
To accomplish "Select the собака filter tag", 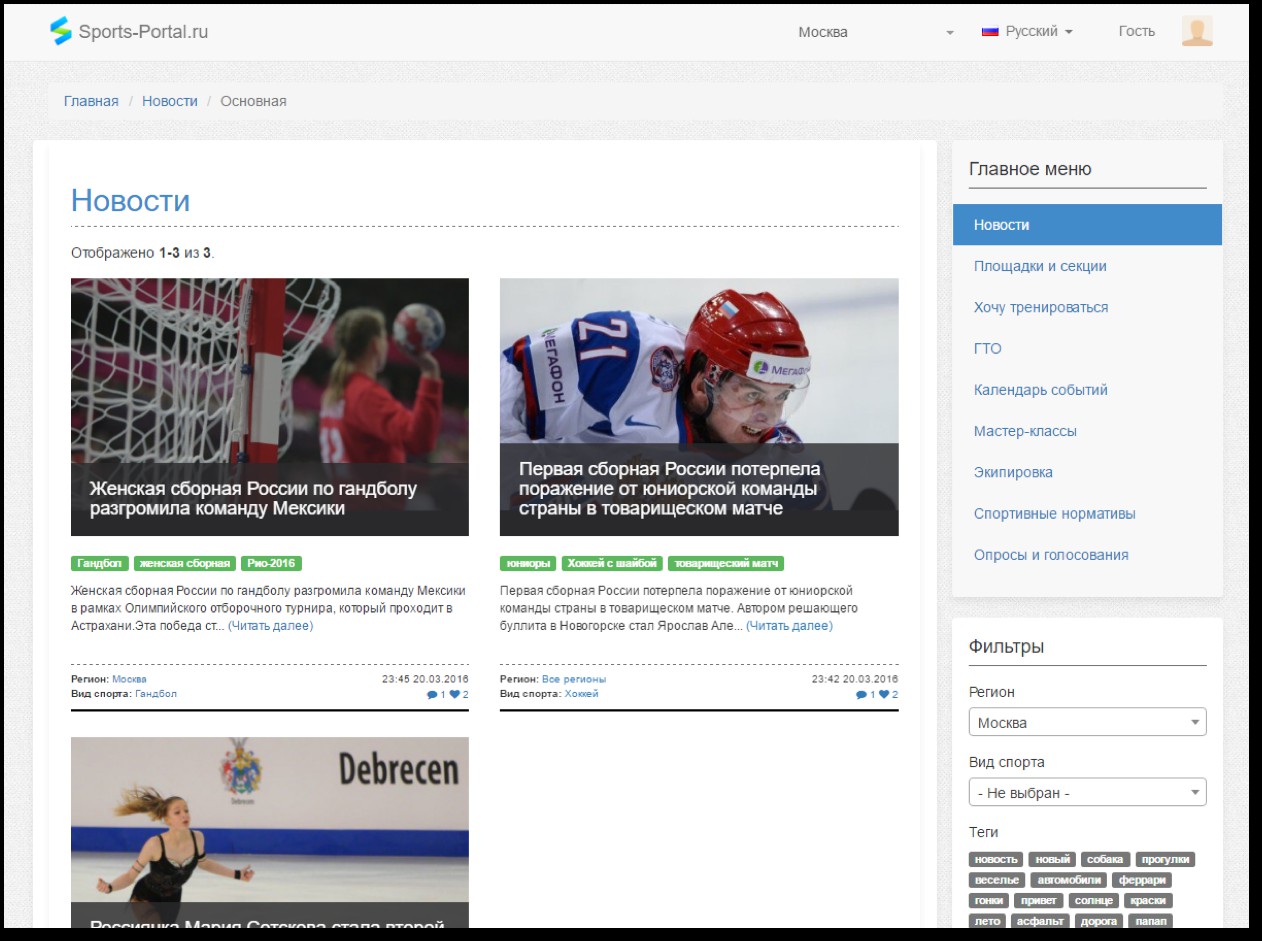I will point(1106,860).
